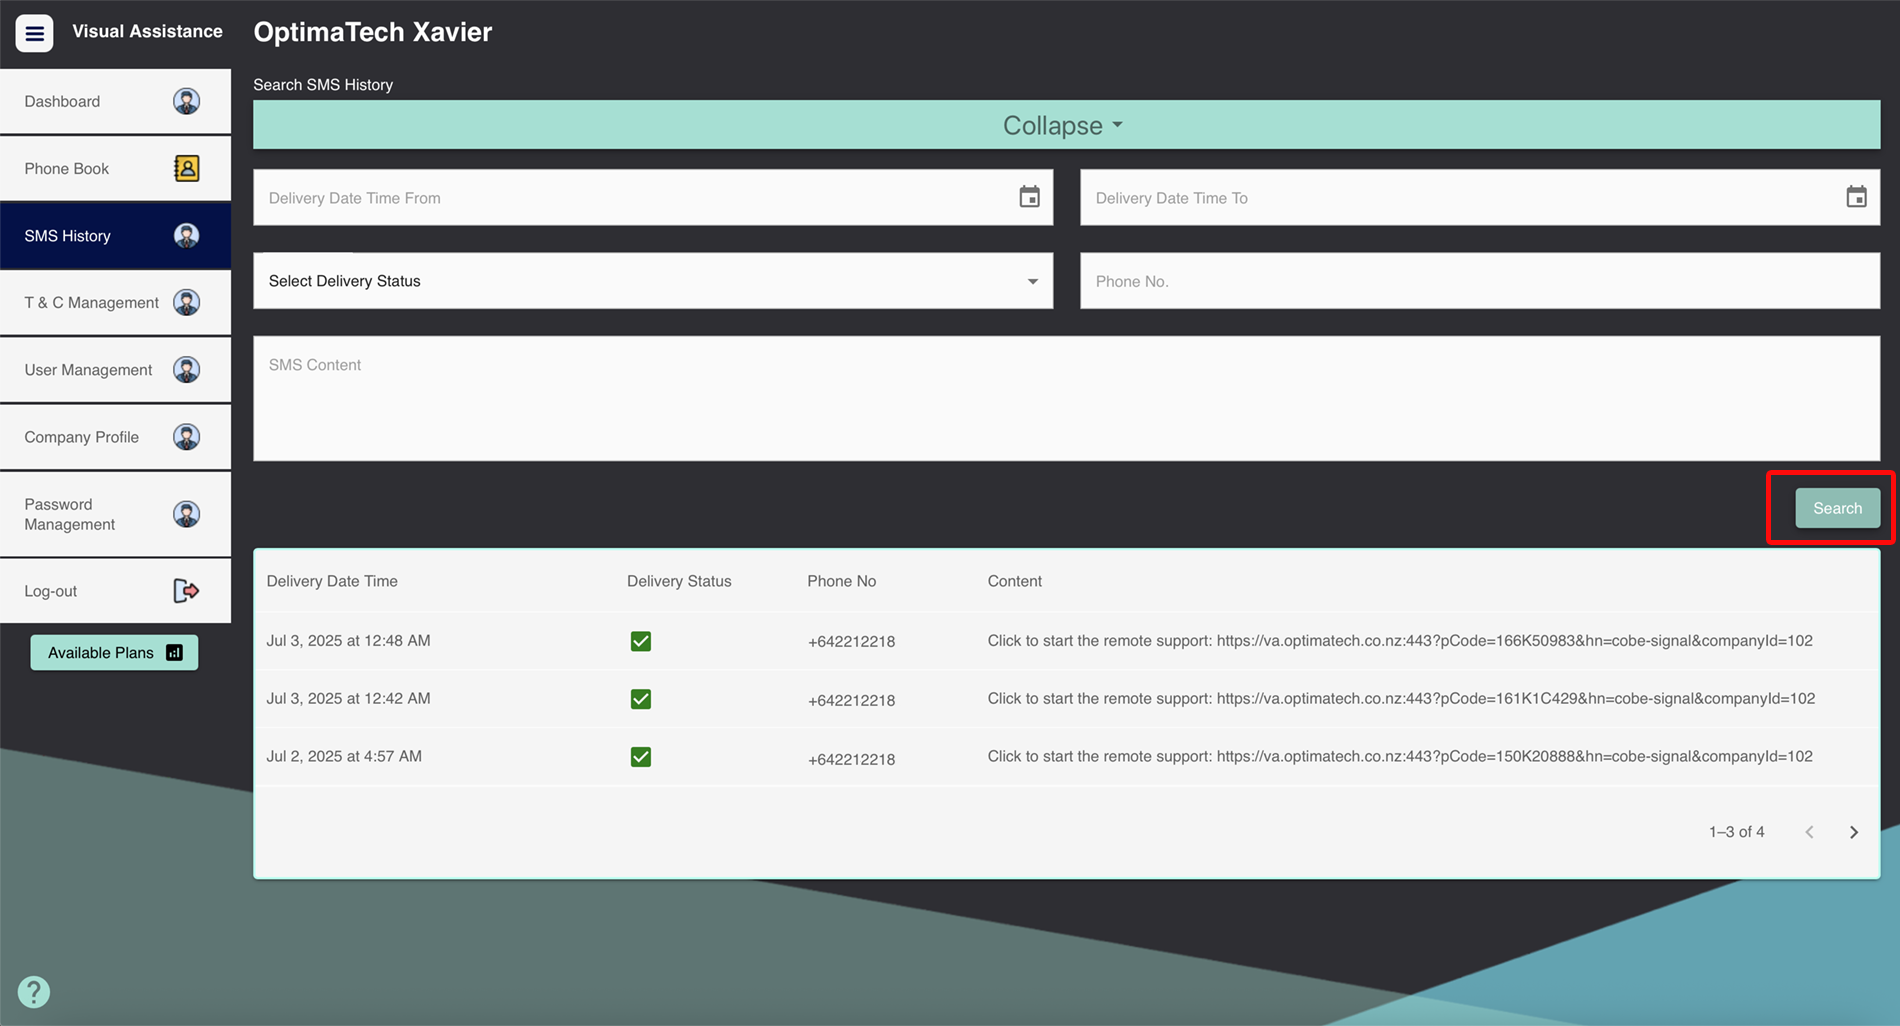Viewport: 1900px width, 1026px height.
Task: Click the SMS History avatar icon
Action: [186, 235]
